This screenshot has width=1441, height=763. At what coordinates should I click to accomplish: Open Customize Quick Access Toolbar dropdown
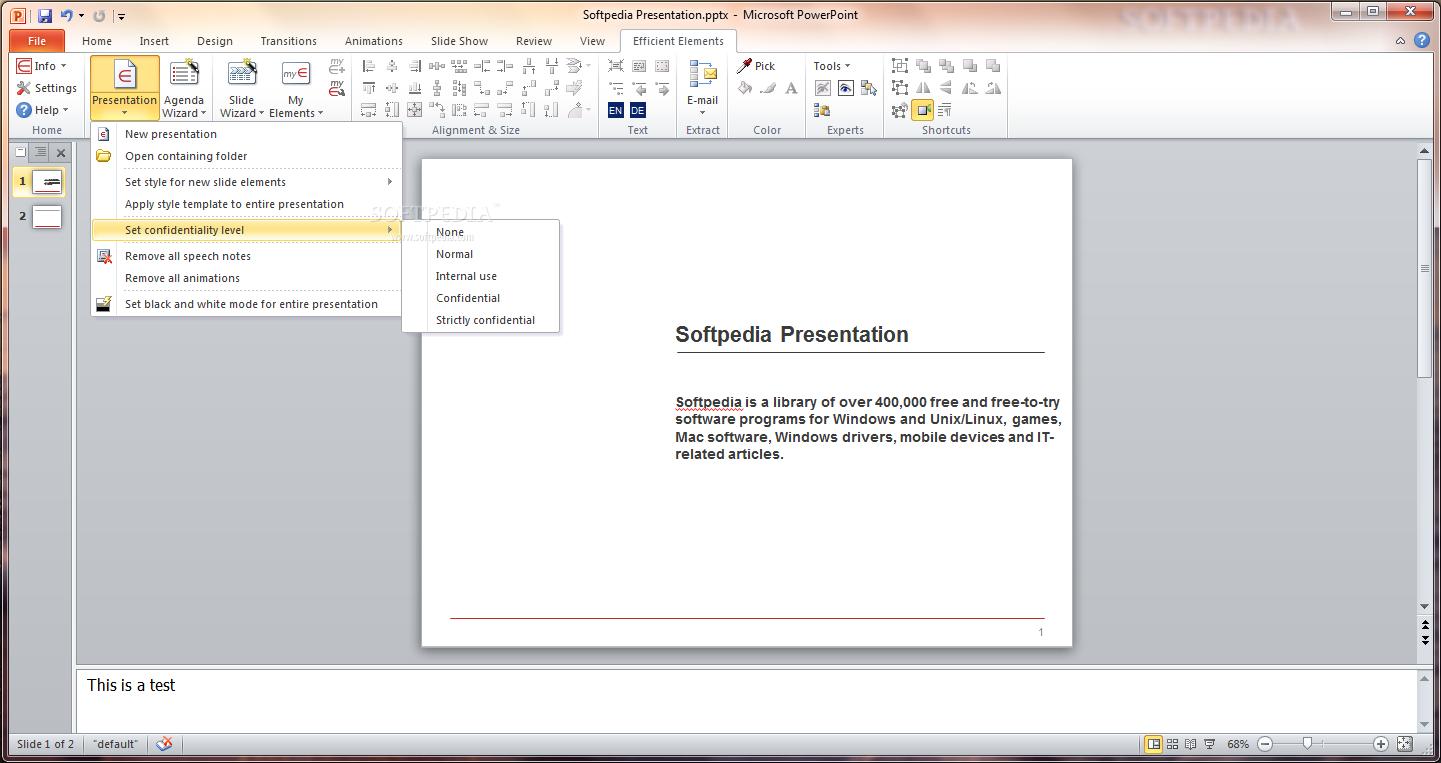click(x=121, y=16)
